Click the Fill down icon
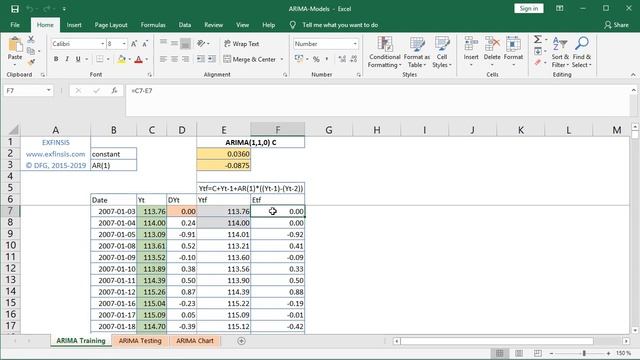 (x=538, y=51)
